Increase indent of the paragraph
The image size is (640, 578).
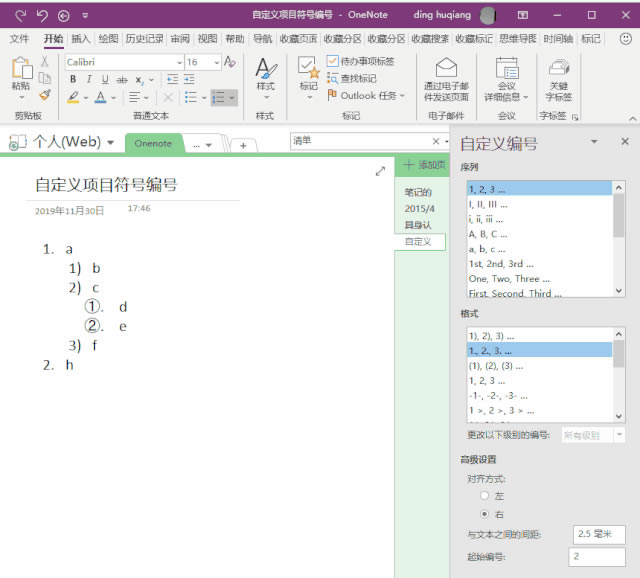click(x=189, y=79)
